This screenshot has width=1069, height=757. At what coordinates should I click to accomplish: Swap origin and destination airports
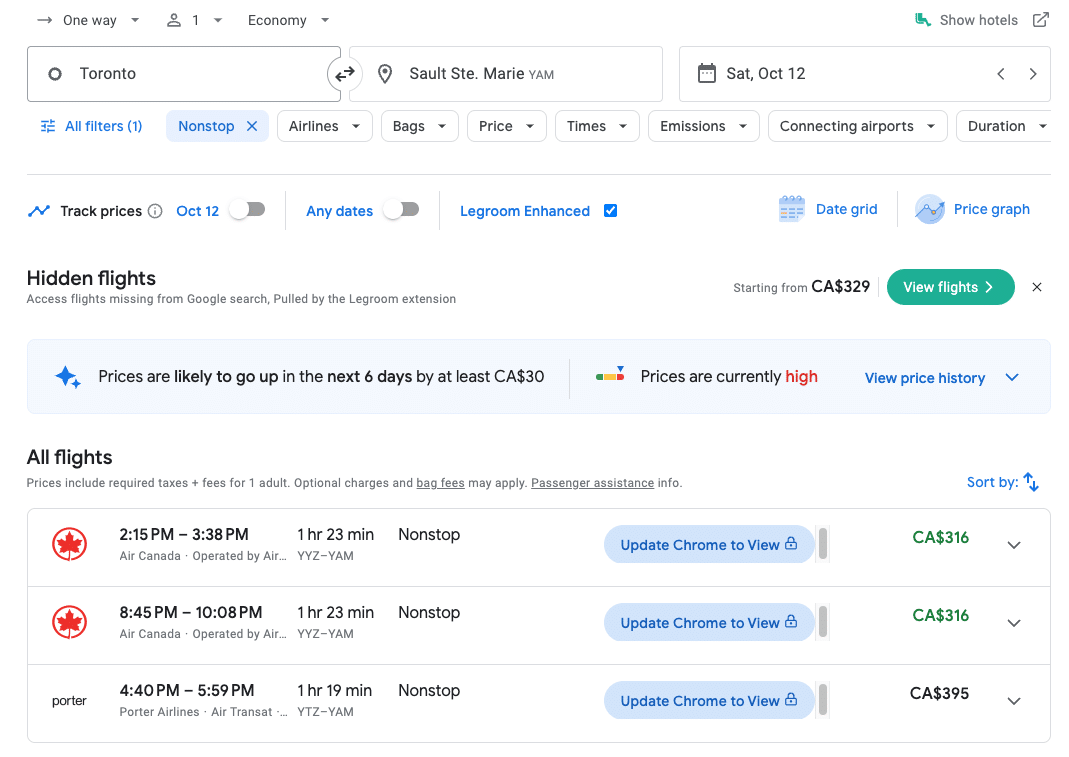[344, 74]
